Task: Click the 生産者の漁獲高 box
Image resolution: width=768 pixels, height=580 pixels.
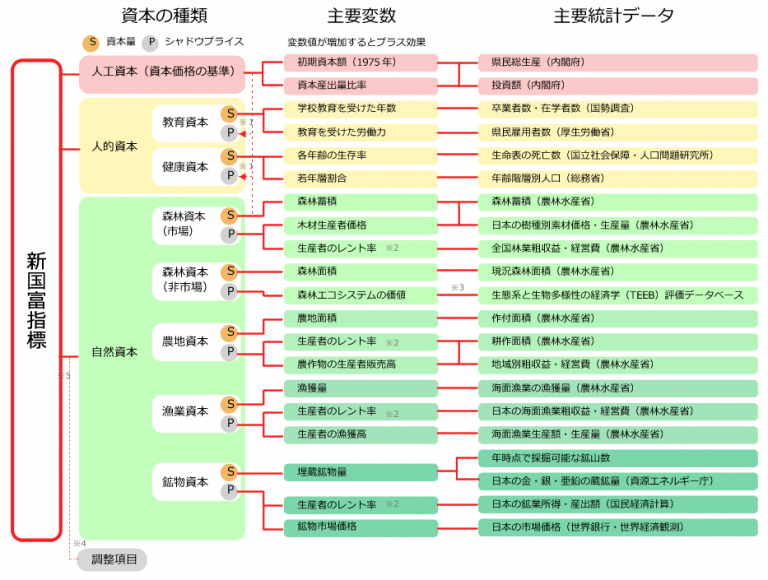Action: [x=361, y=435]
